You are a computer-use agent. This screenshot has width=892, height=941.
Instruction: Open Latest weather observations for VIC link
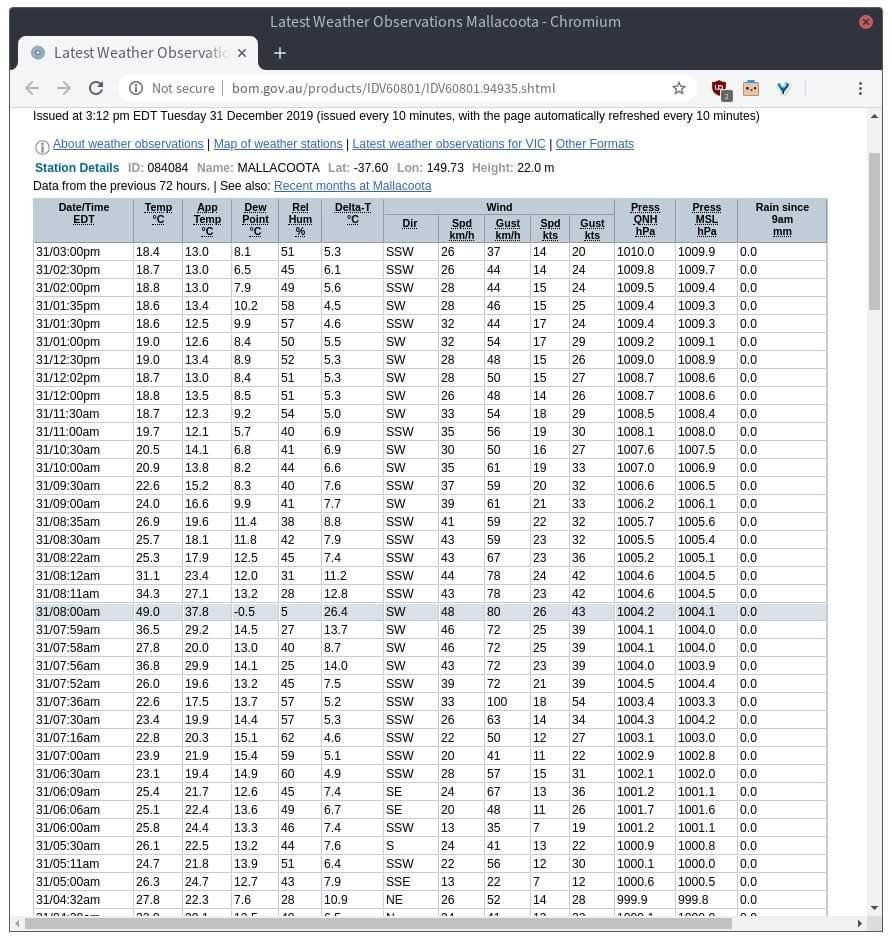pos(449,144)
